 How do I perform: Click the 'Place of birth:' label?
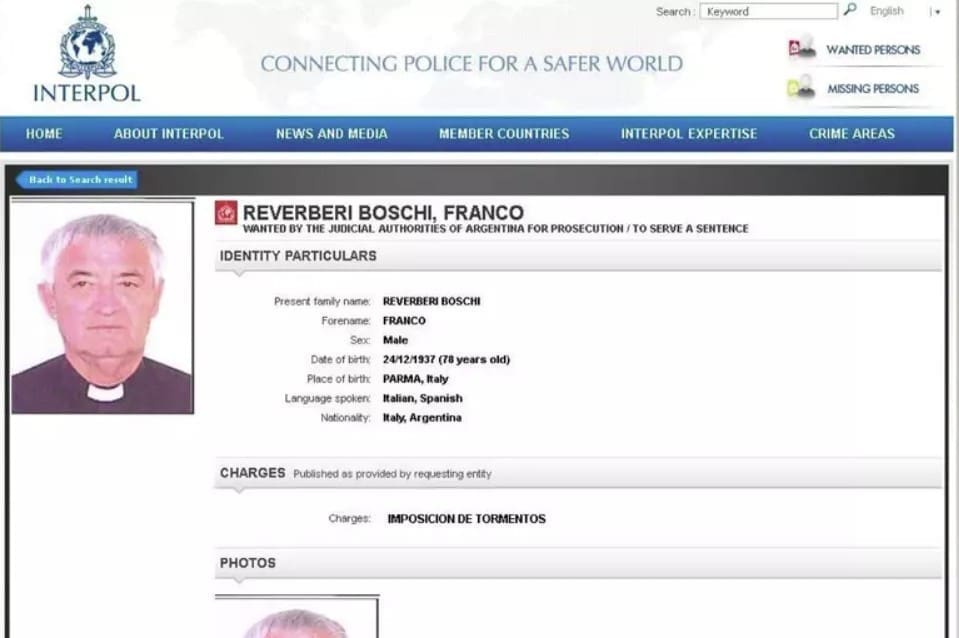coord(338,379)
